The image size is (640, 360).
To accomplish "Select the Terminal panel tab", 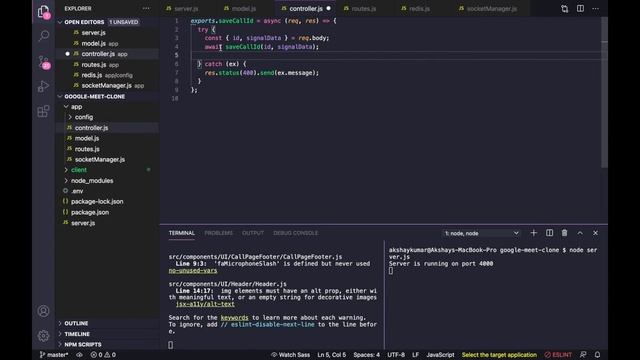I will click(182, 233).
